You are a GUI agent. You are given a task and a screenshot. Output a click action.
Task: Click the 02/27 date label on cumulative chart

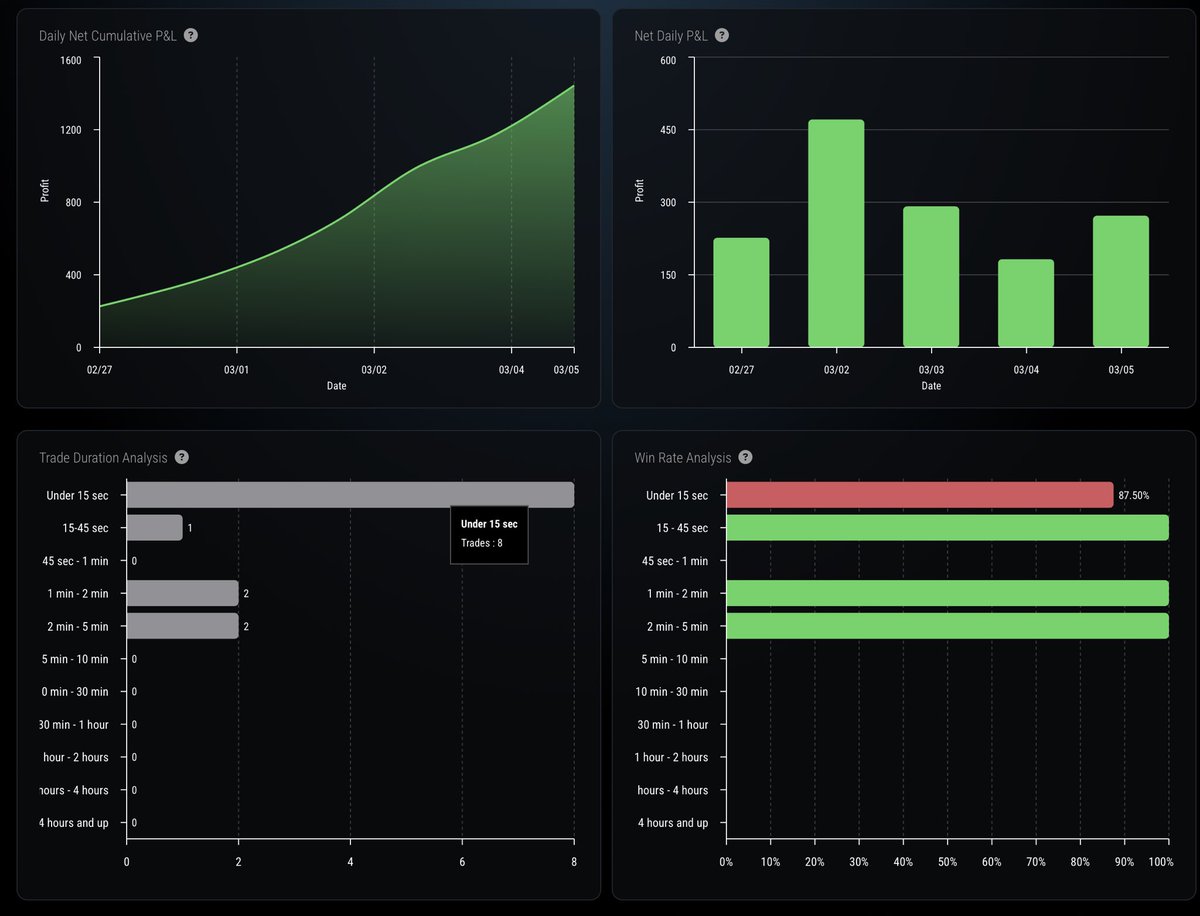pos(100,369)
